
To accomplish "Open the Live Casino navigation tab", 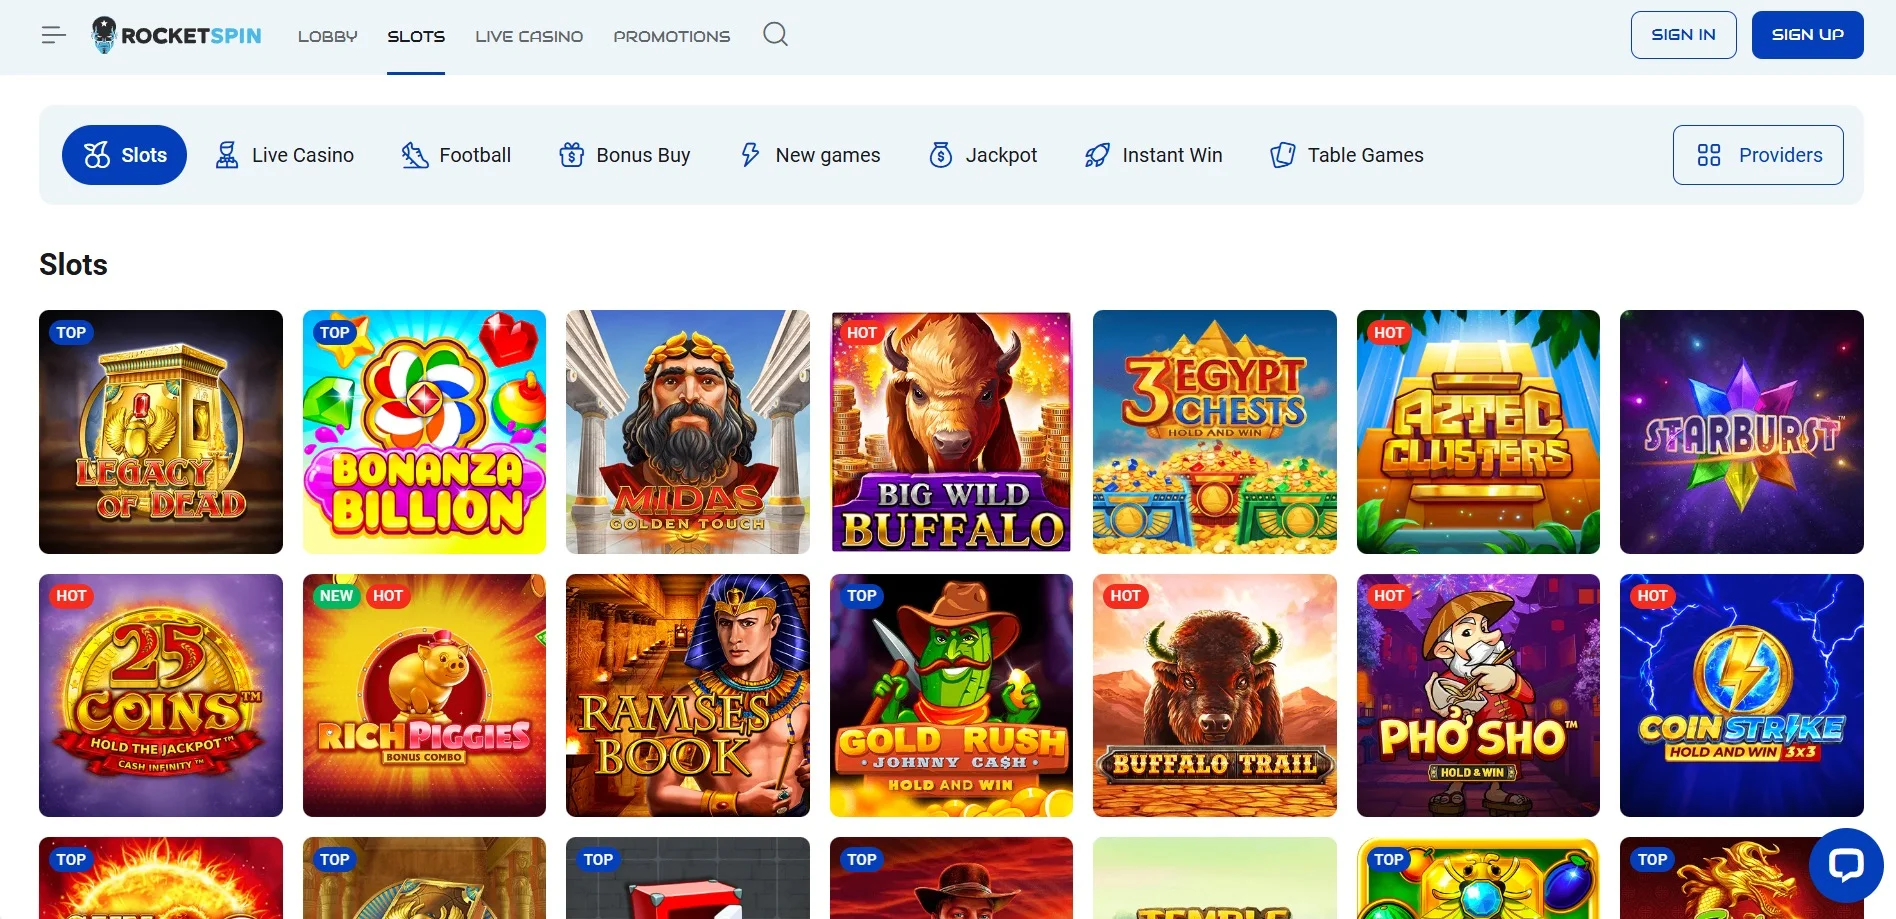I will click(529, 36).
